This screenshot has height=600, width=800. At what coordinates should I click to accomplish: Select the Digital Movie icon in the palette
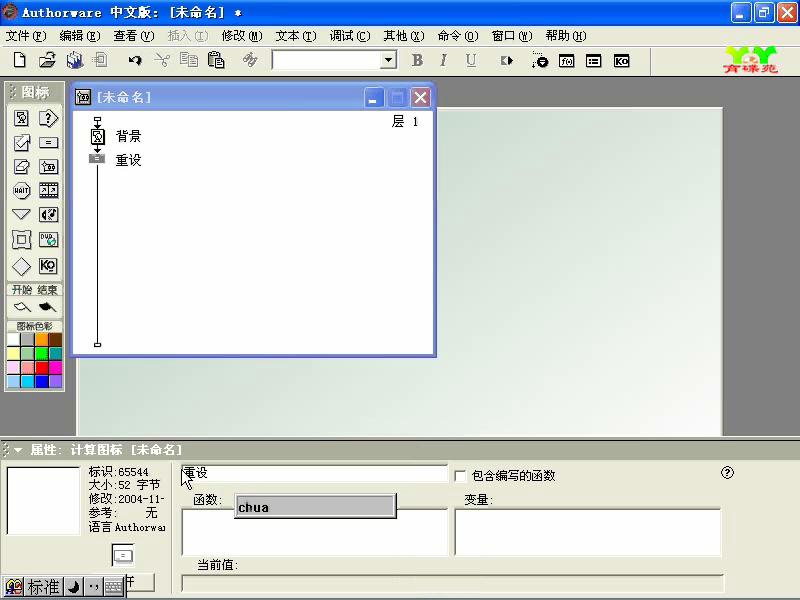click(x=48, y=190)
